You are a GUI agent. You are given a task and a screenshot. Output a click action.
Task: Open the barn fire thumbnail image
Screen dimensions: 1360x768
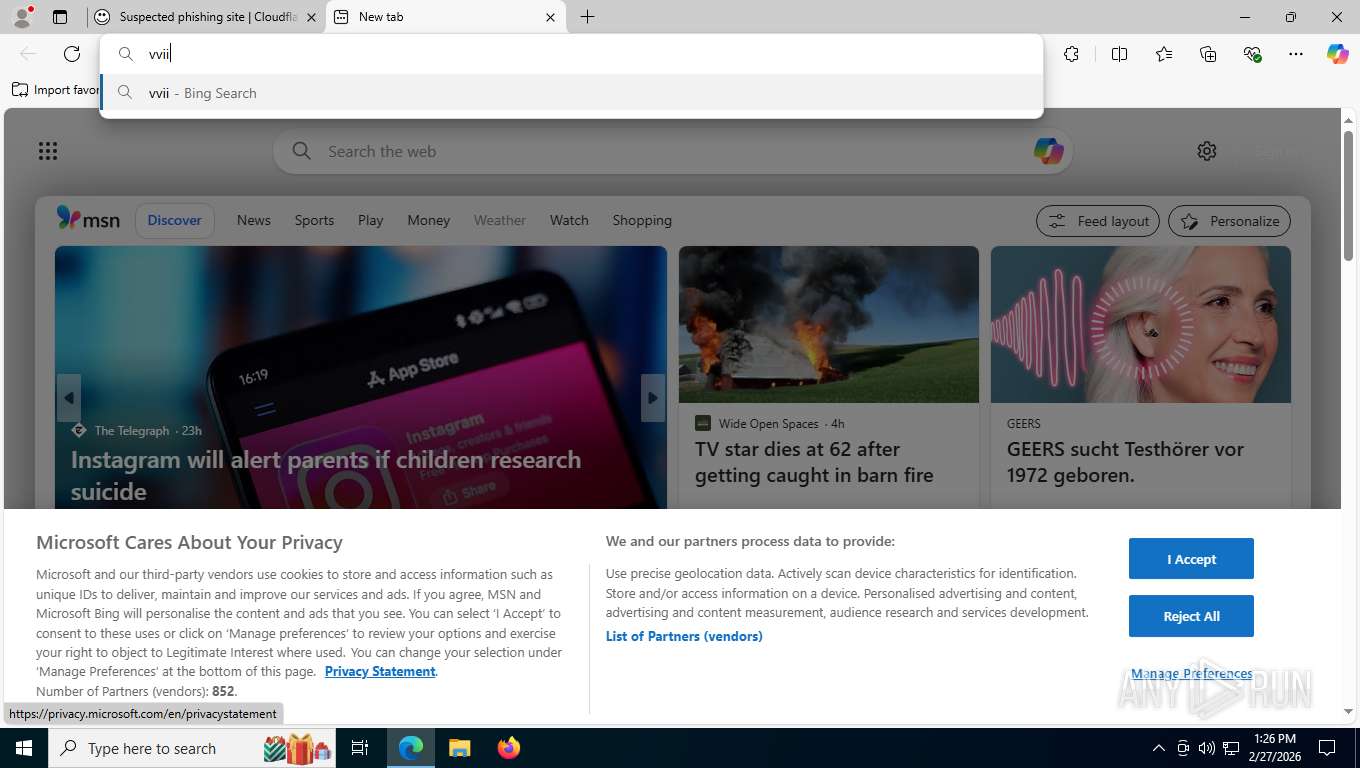tap(829, 325)
